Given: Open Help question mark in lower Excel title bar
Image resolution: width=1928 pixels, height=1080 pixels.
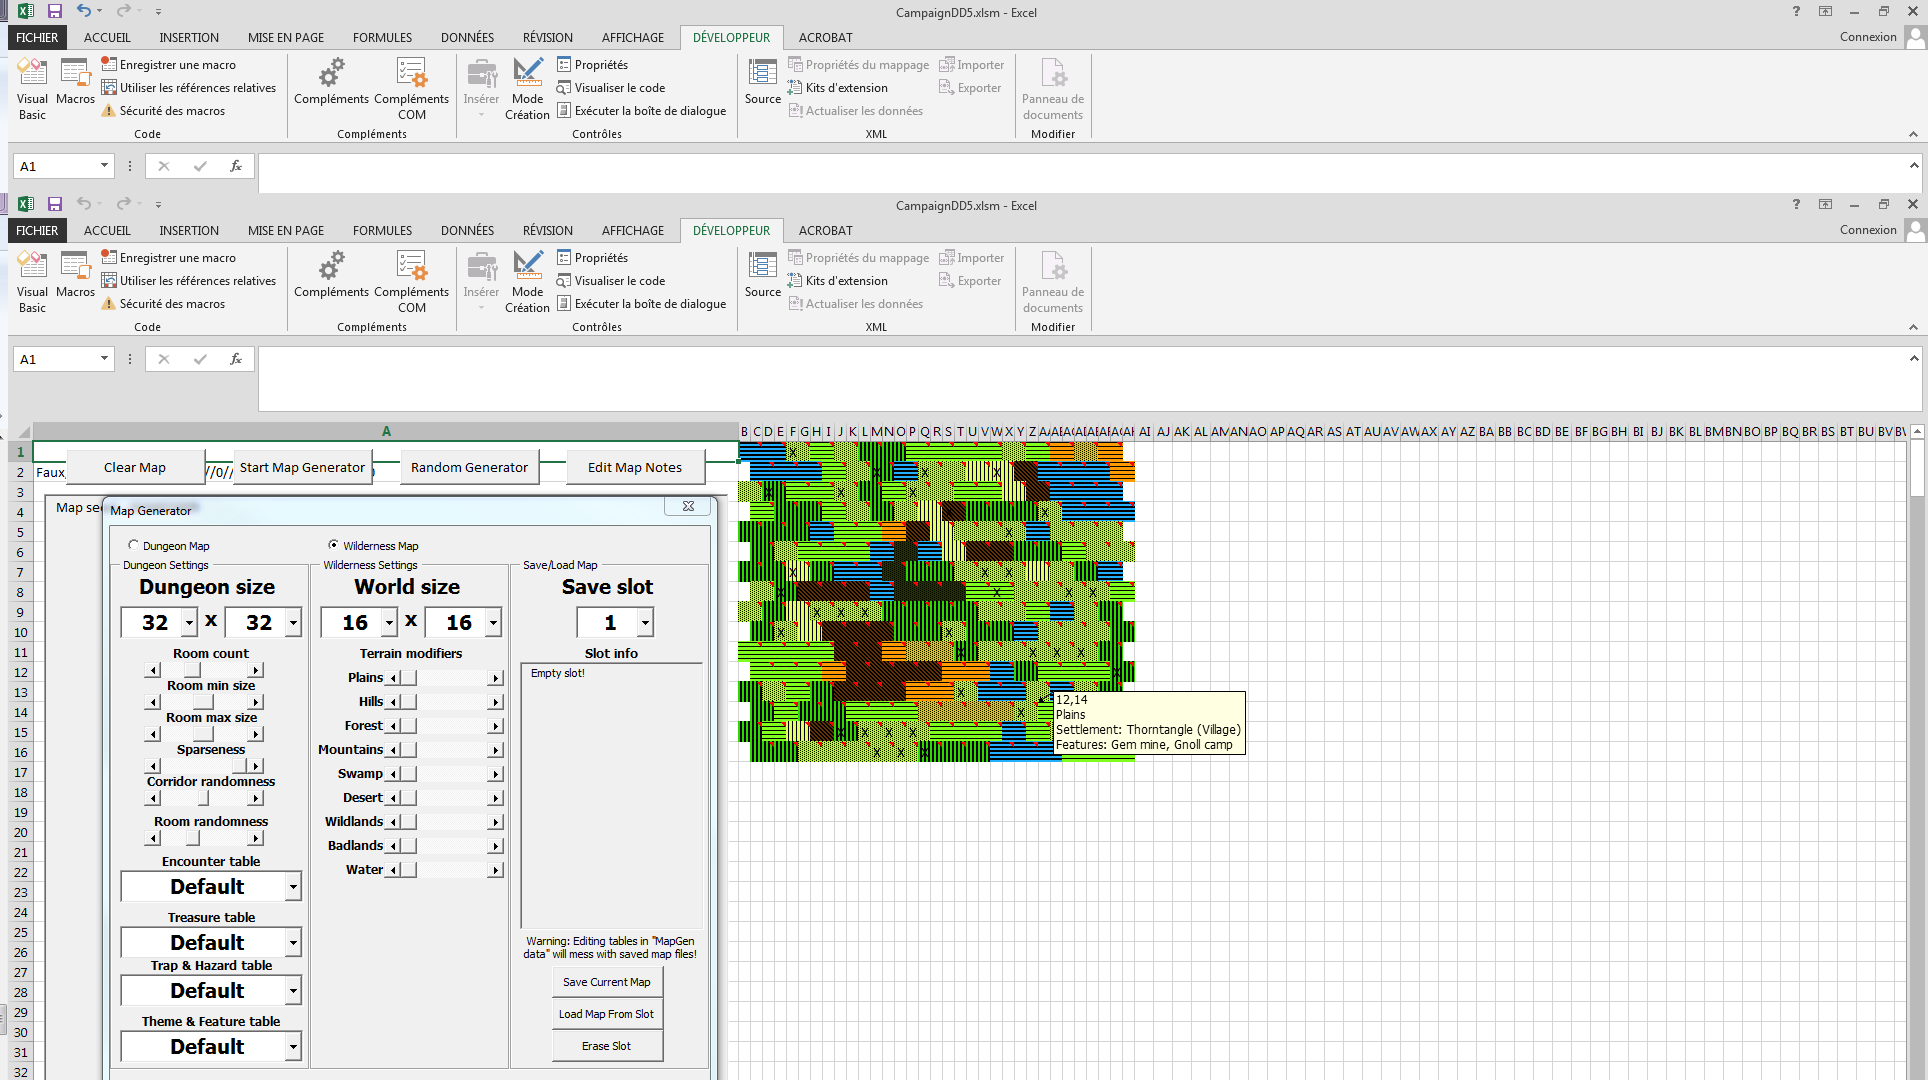Looking at the screenshot, I should pos(1796,204).
